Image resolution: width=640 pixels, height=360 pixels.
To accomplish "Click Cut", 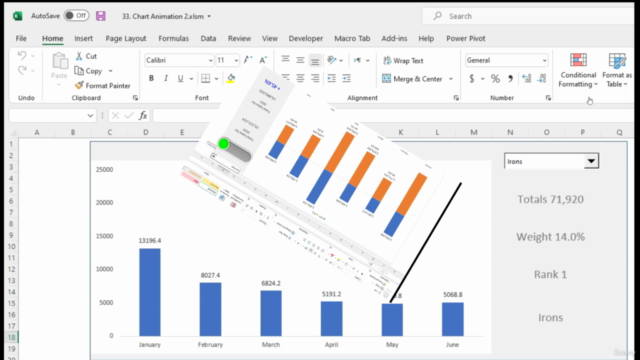I will tap(86, 56).
